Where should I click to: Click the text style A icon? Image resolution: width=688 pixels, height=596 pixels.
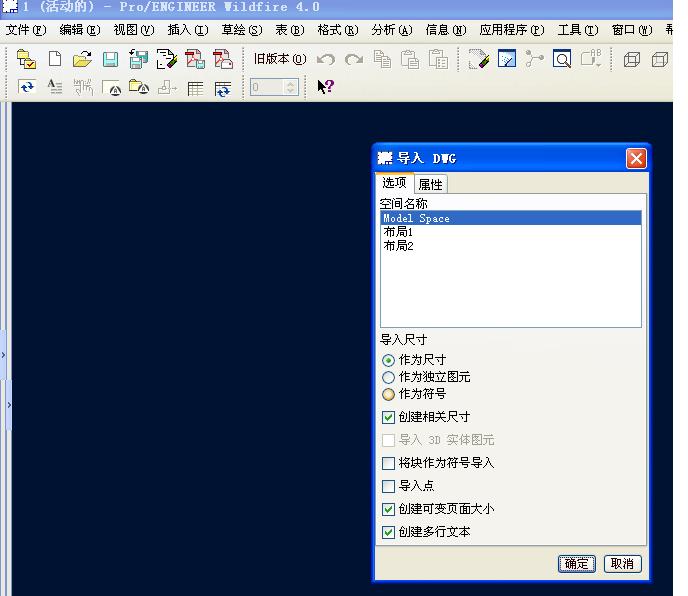[x=55, y=86]
